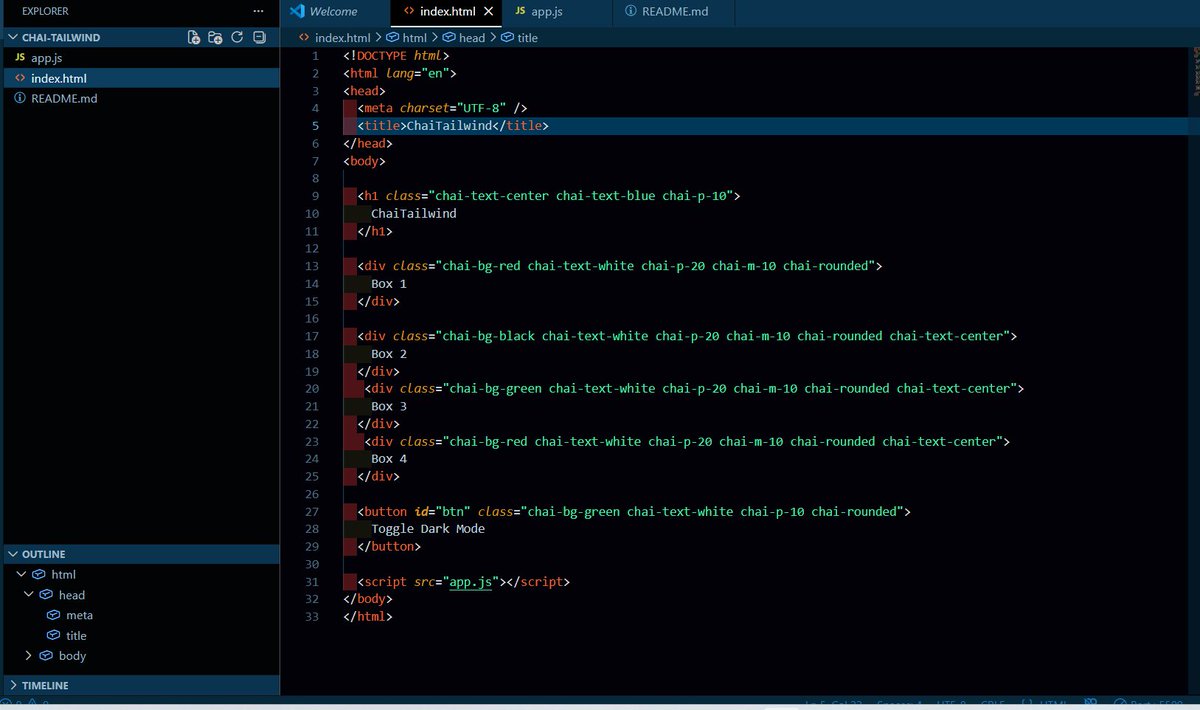The height and width of the screenshot is (710, 1200).
Task: Click the id="btn" attribute
Action: point(443,511)
